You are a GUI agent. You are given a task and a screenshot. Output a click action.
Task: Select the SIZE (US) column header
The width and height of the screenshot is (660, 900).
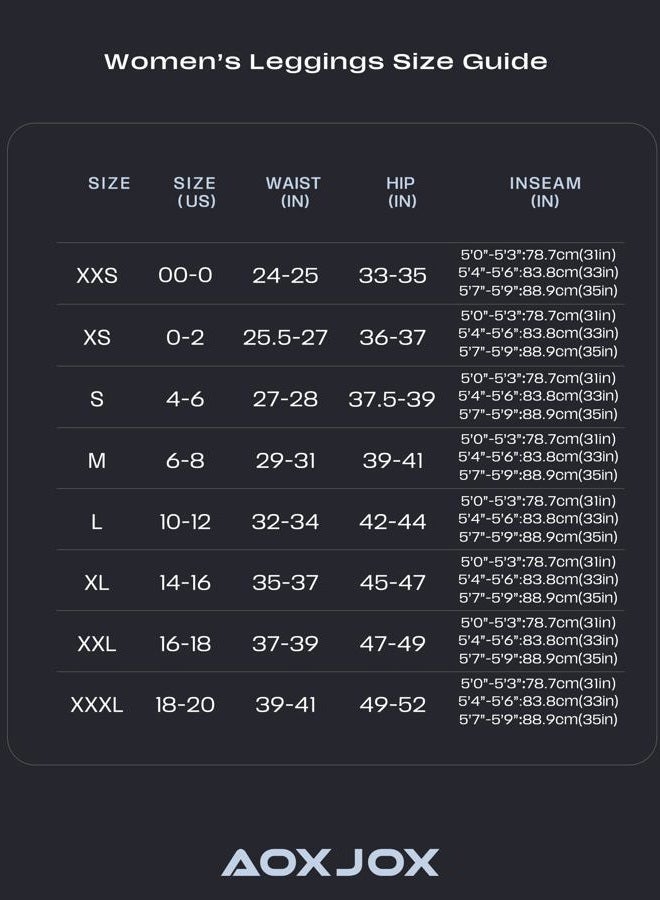click(195, 192)
